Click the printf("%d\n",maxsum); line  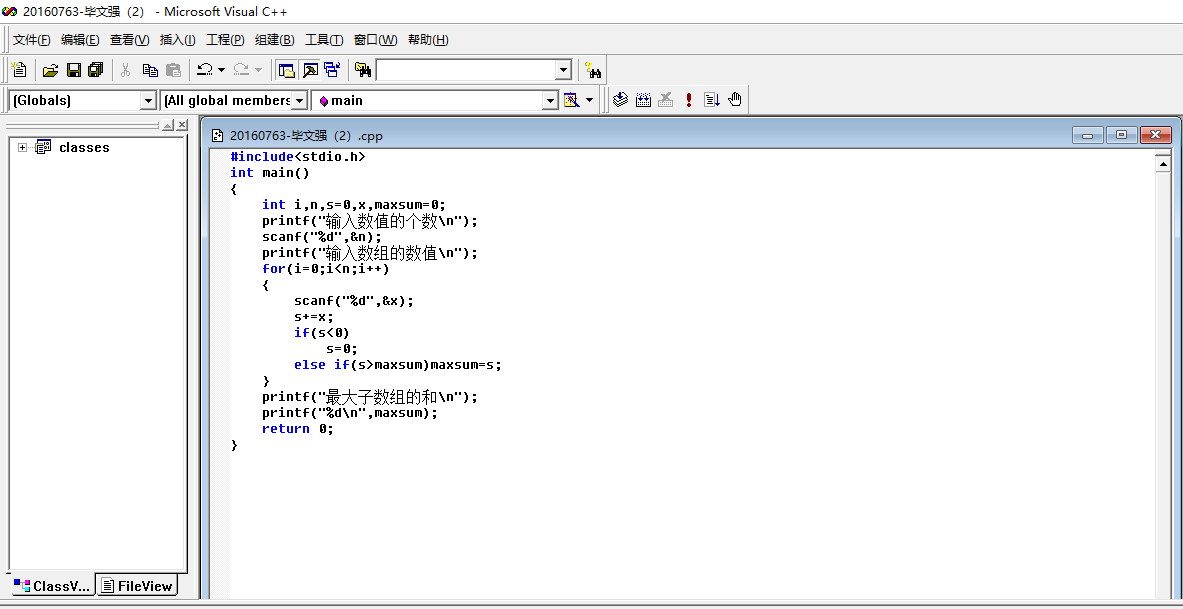(x=349, y=413)
